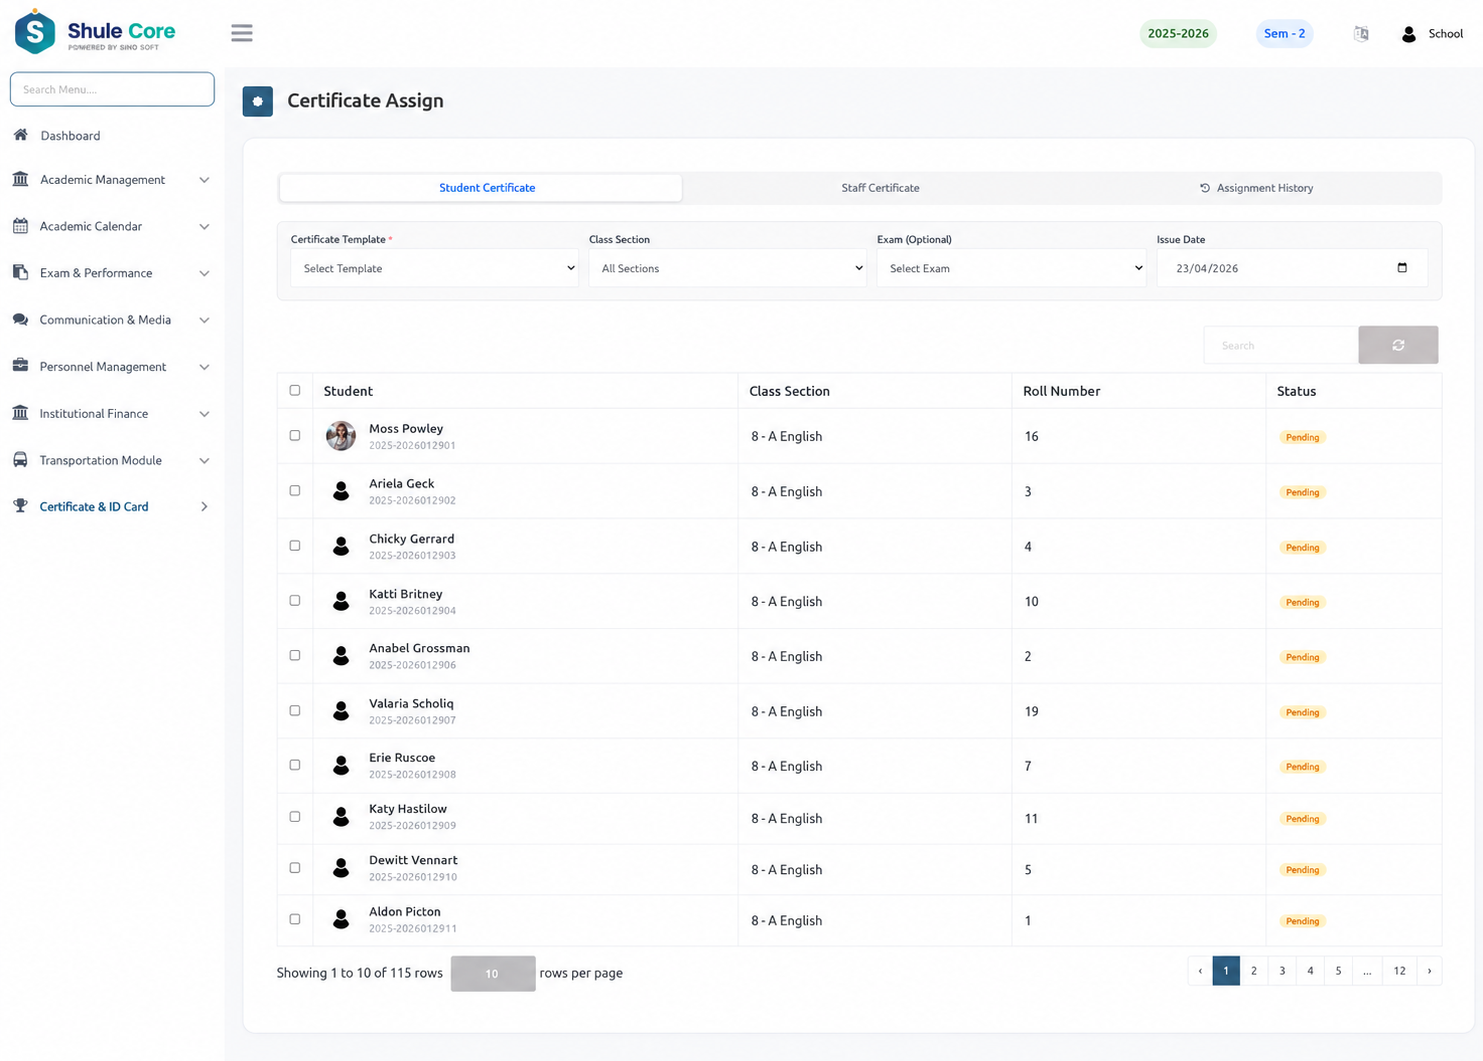Click the Personnel Management briefcase icon

coord(20,366)
